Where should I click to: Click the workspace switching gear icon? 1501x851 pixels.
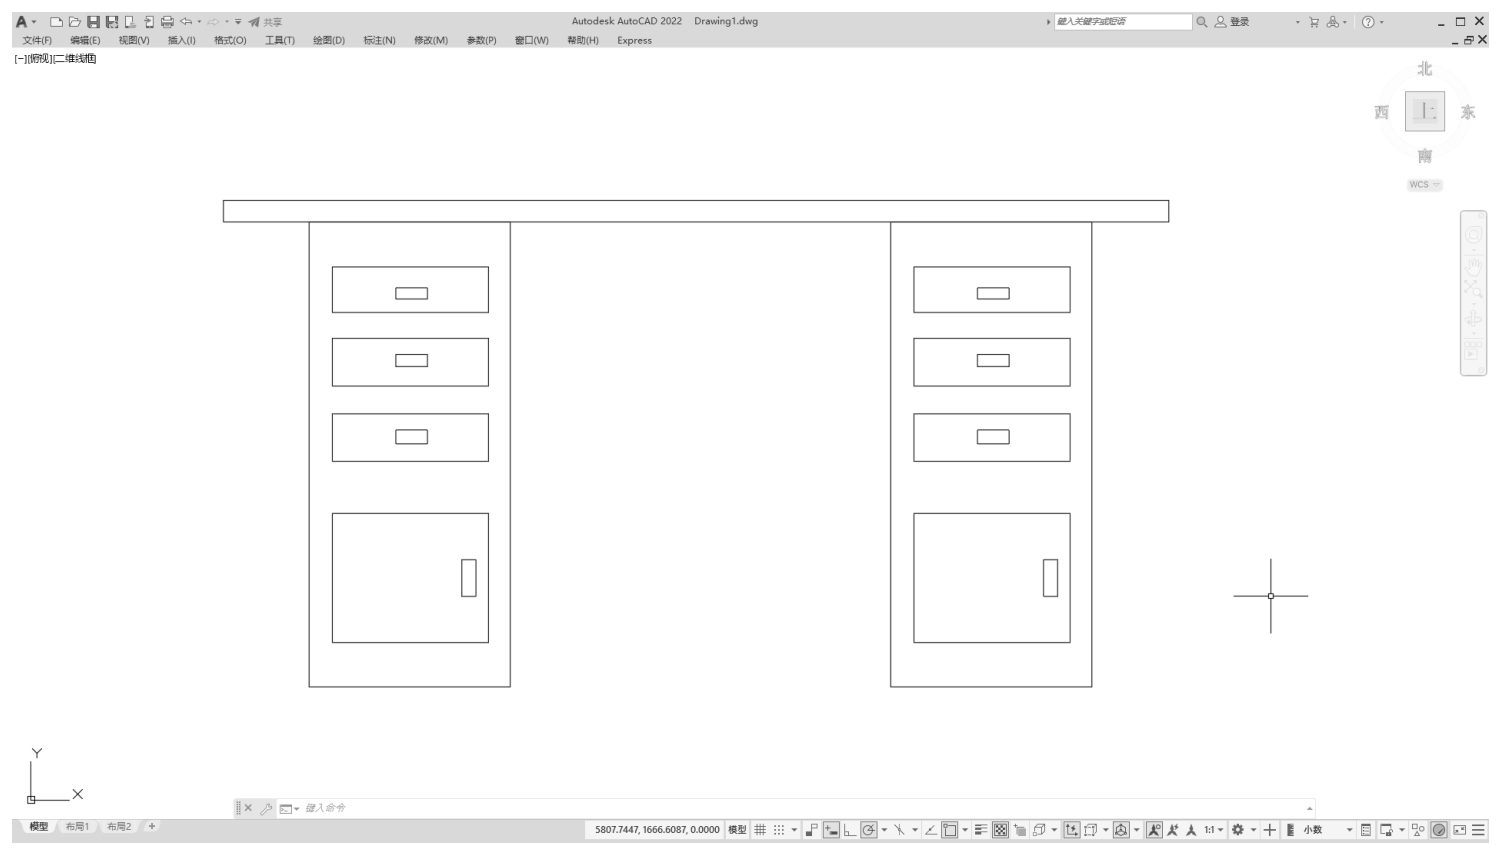1238,830
